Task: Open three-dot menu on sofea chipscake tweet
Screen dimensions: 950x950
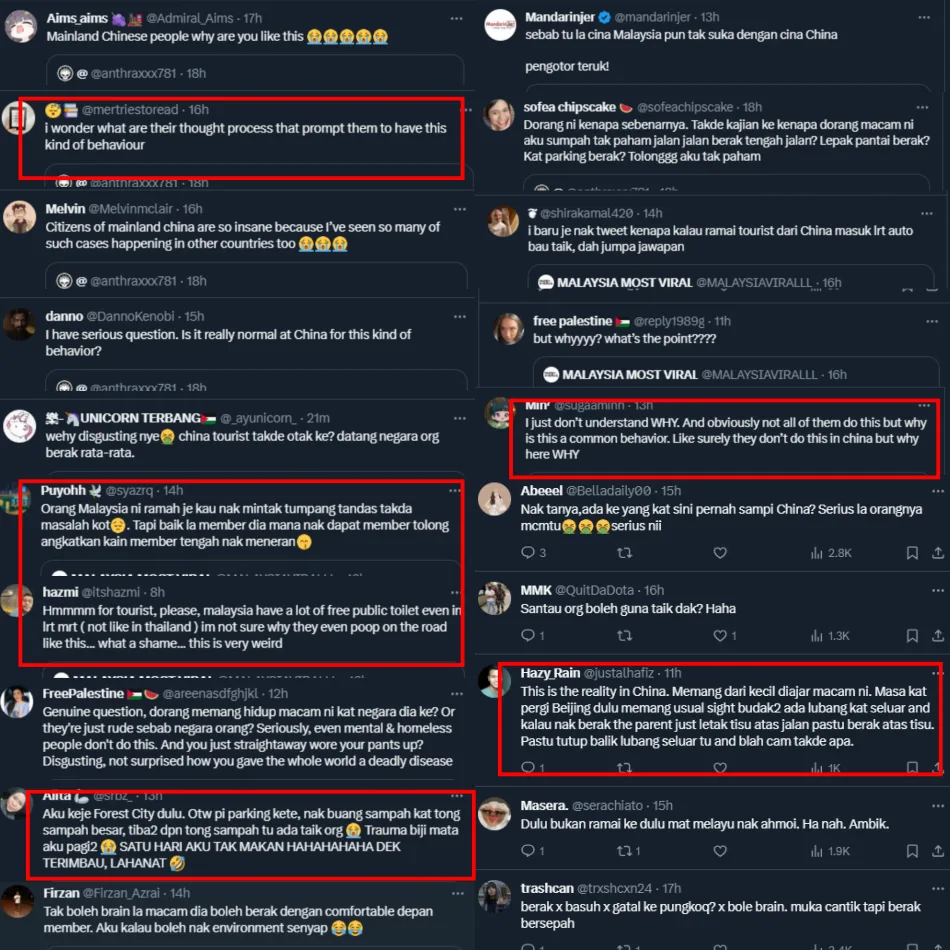Action: click(x=922, y=107)
